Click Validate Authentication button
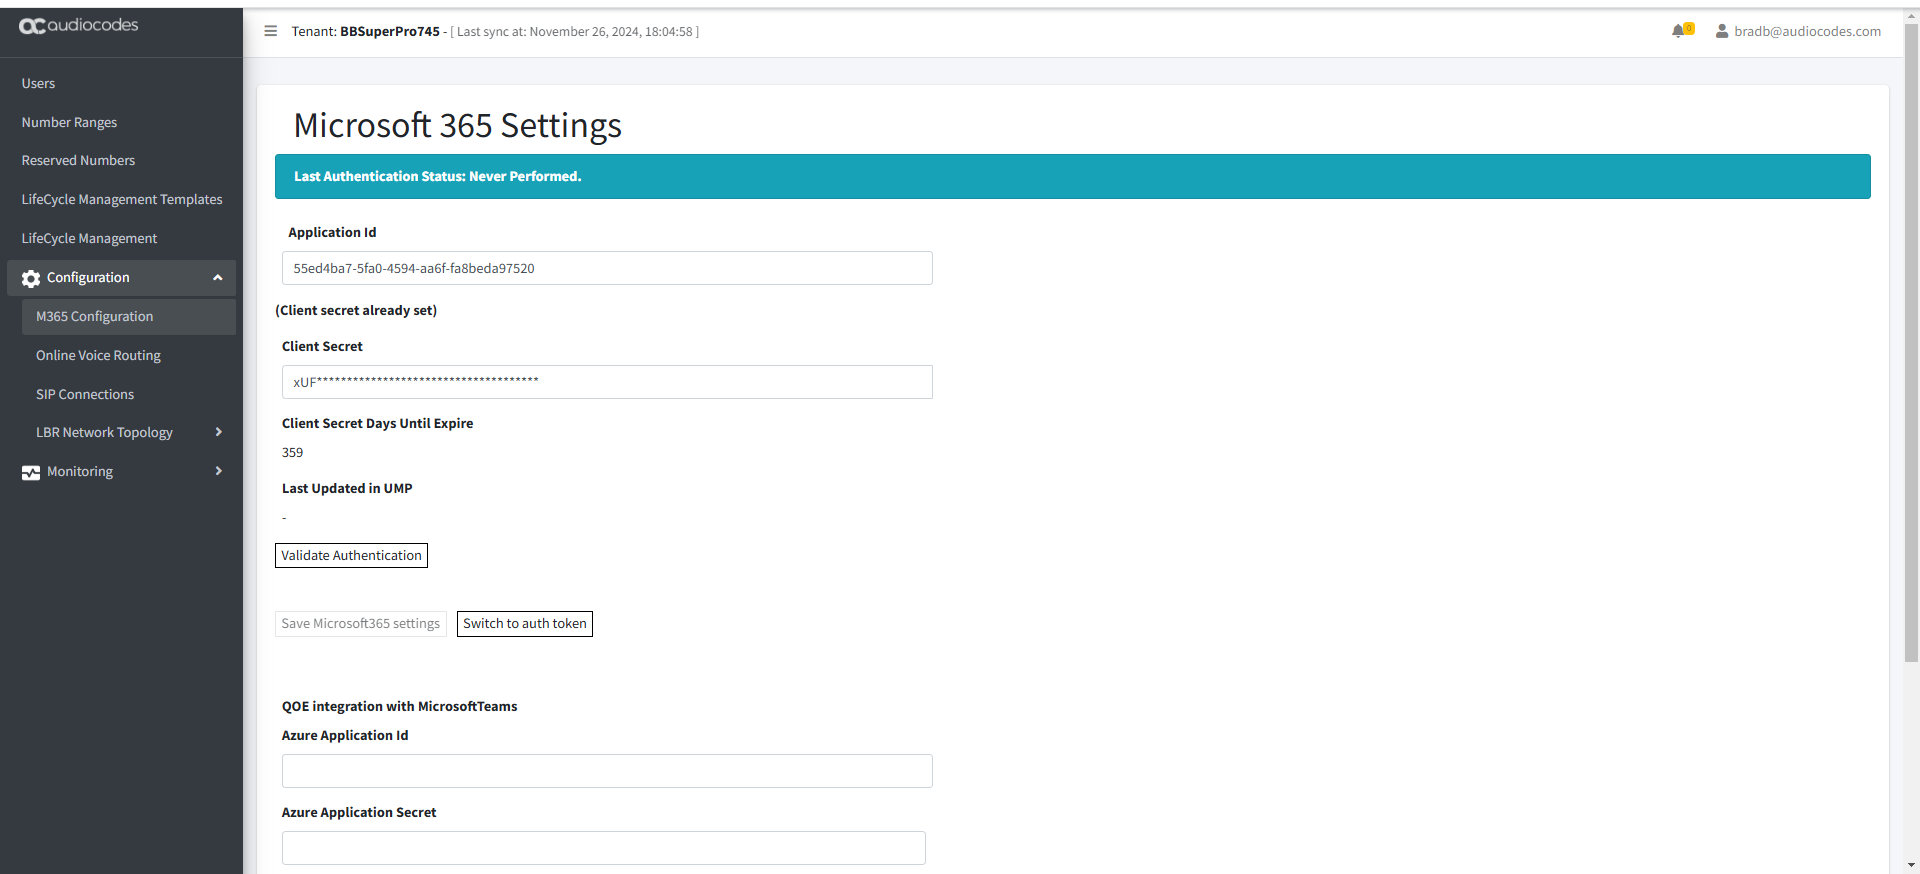1920x874 pixels. click(x=351, y=556)
